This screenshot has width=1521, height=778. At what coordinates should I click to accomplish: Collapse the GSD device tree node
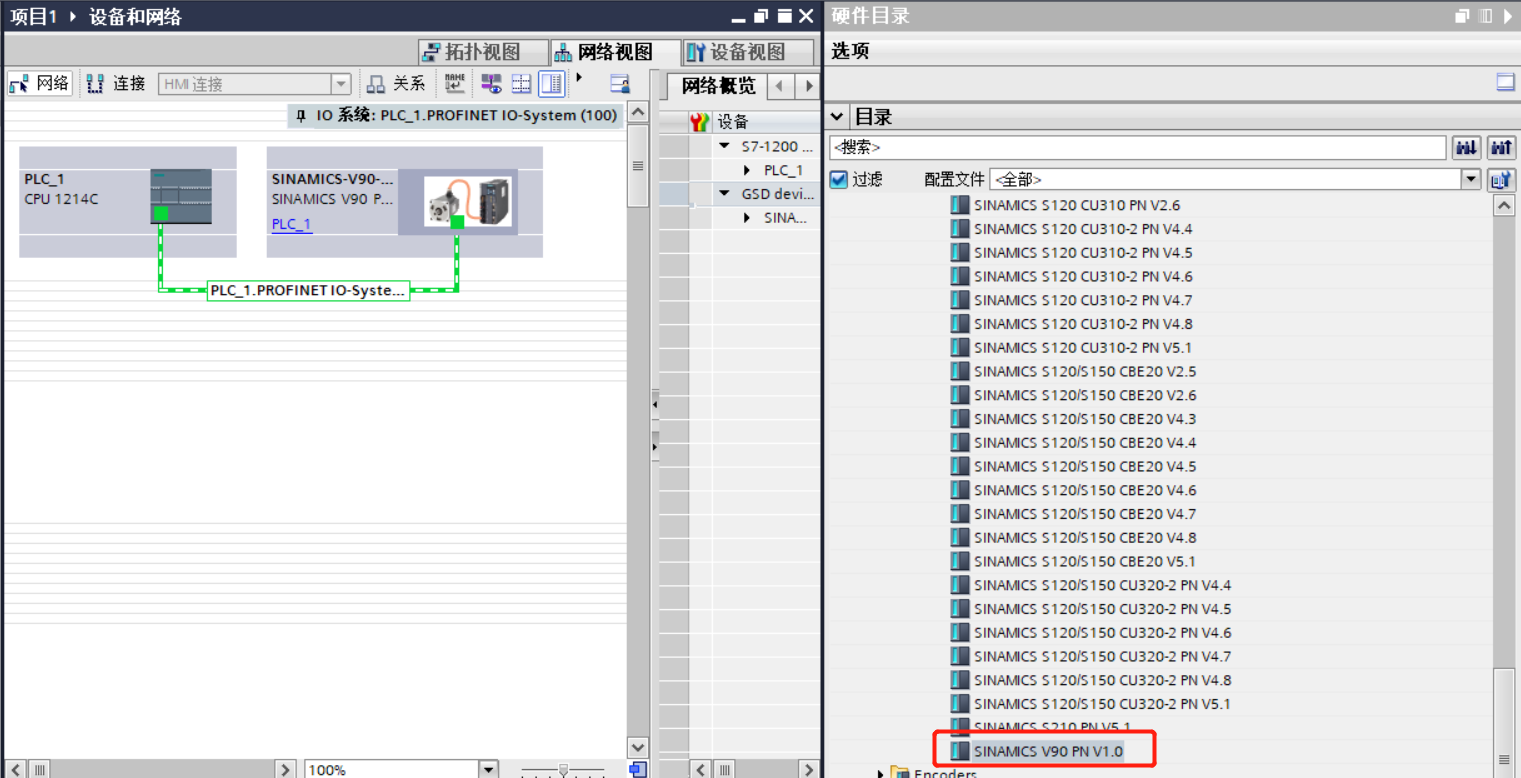[725, 194]
